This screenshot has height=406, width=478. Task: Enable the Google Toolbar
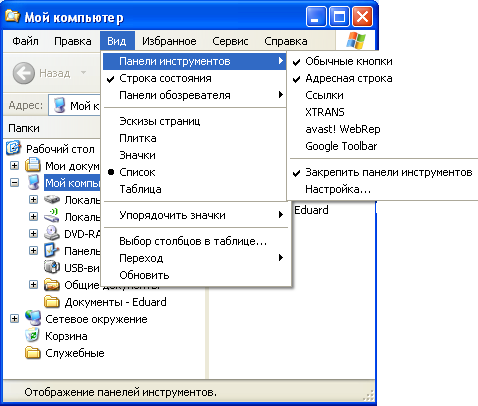tap(382, 146)
